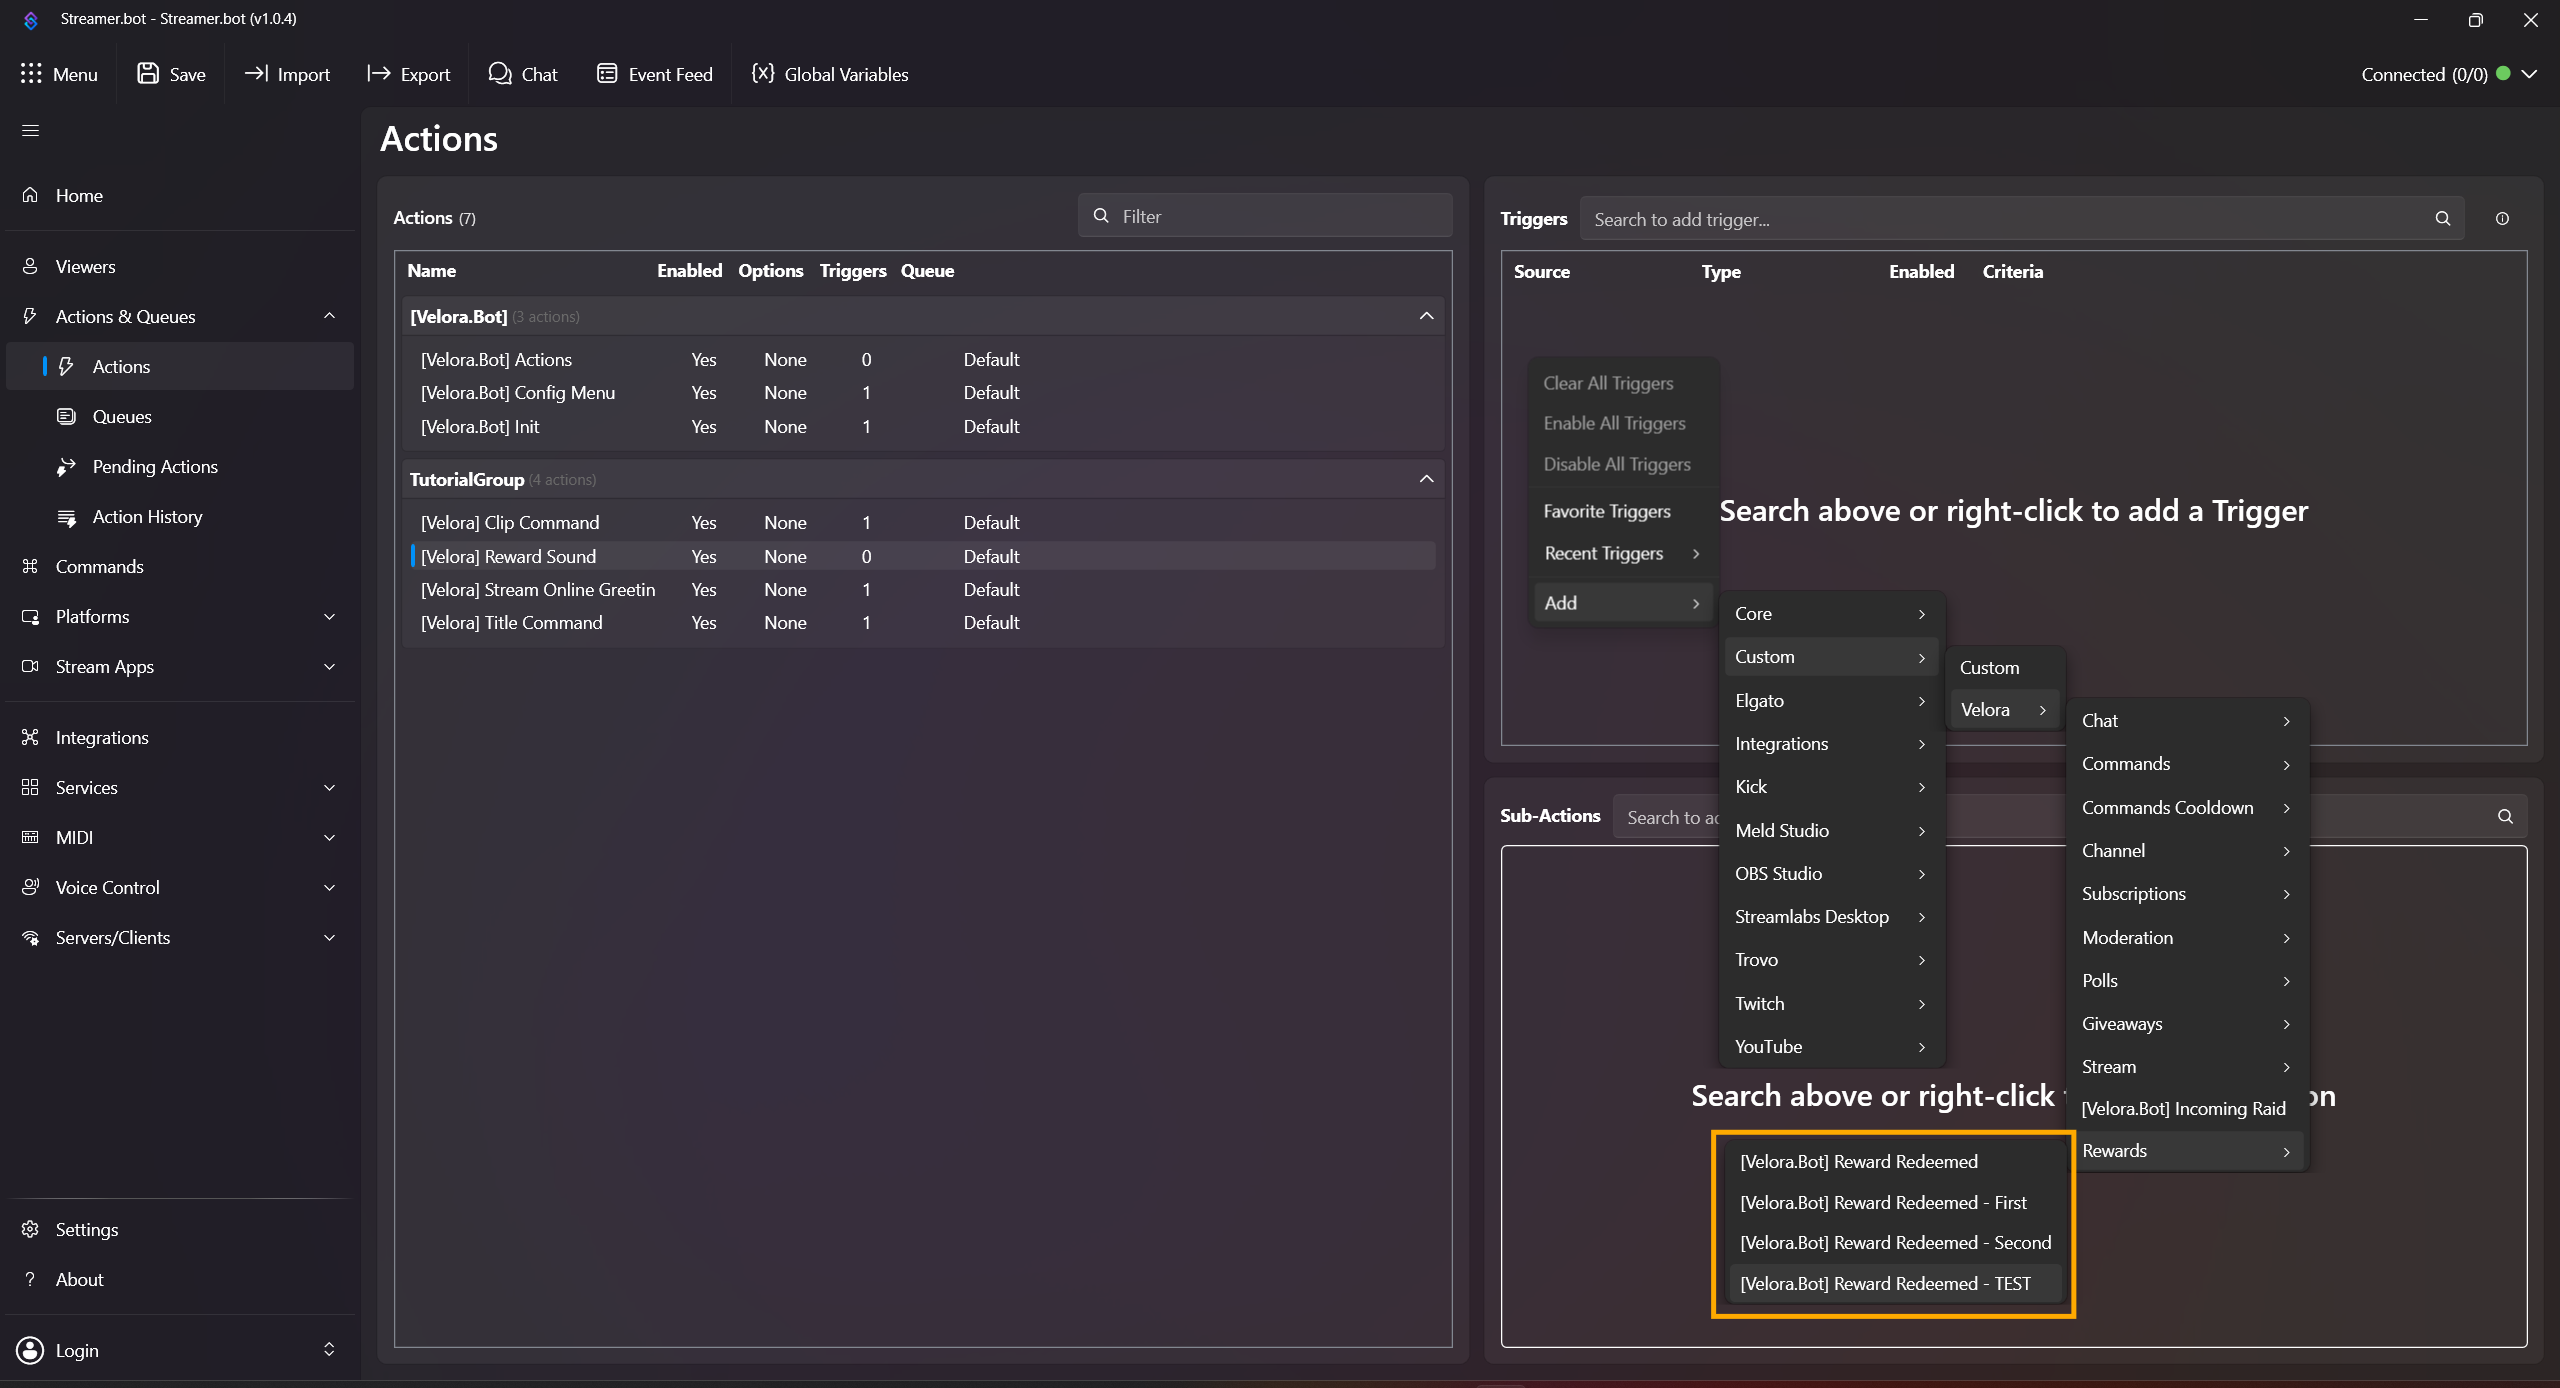The height and width of the screenshot is (1388, 2560).
Task: Select the [Velora] Title Command action row
Action: [511, 623]
